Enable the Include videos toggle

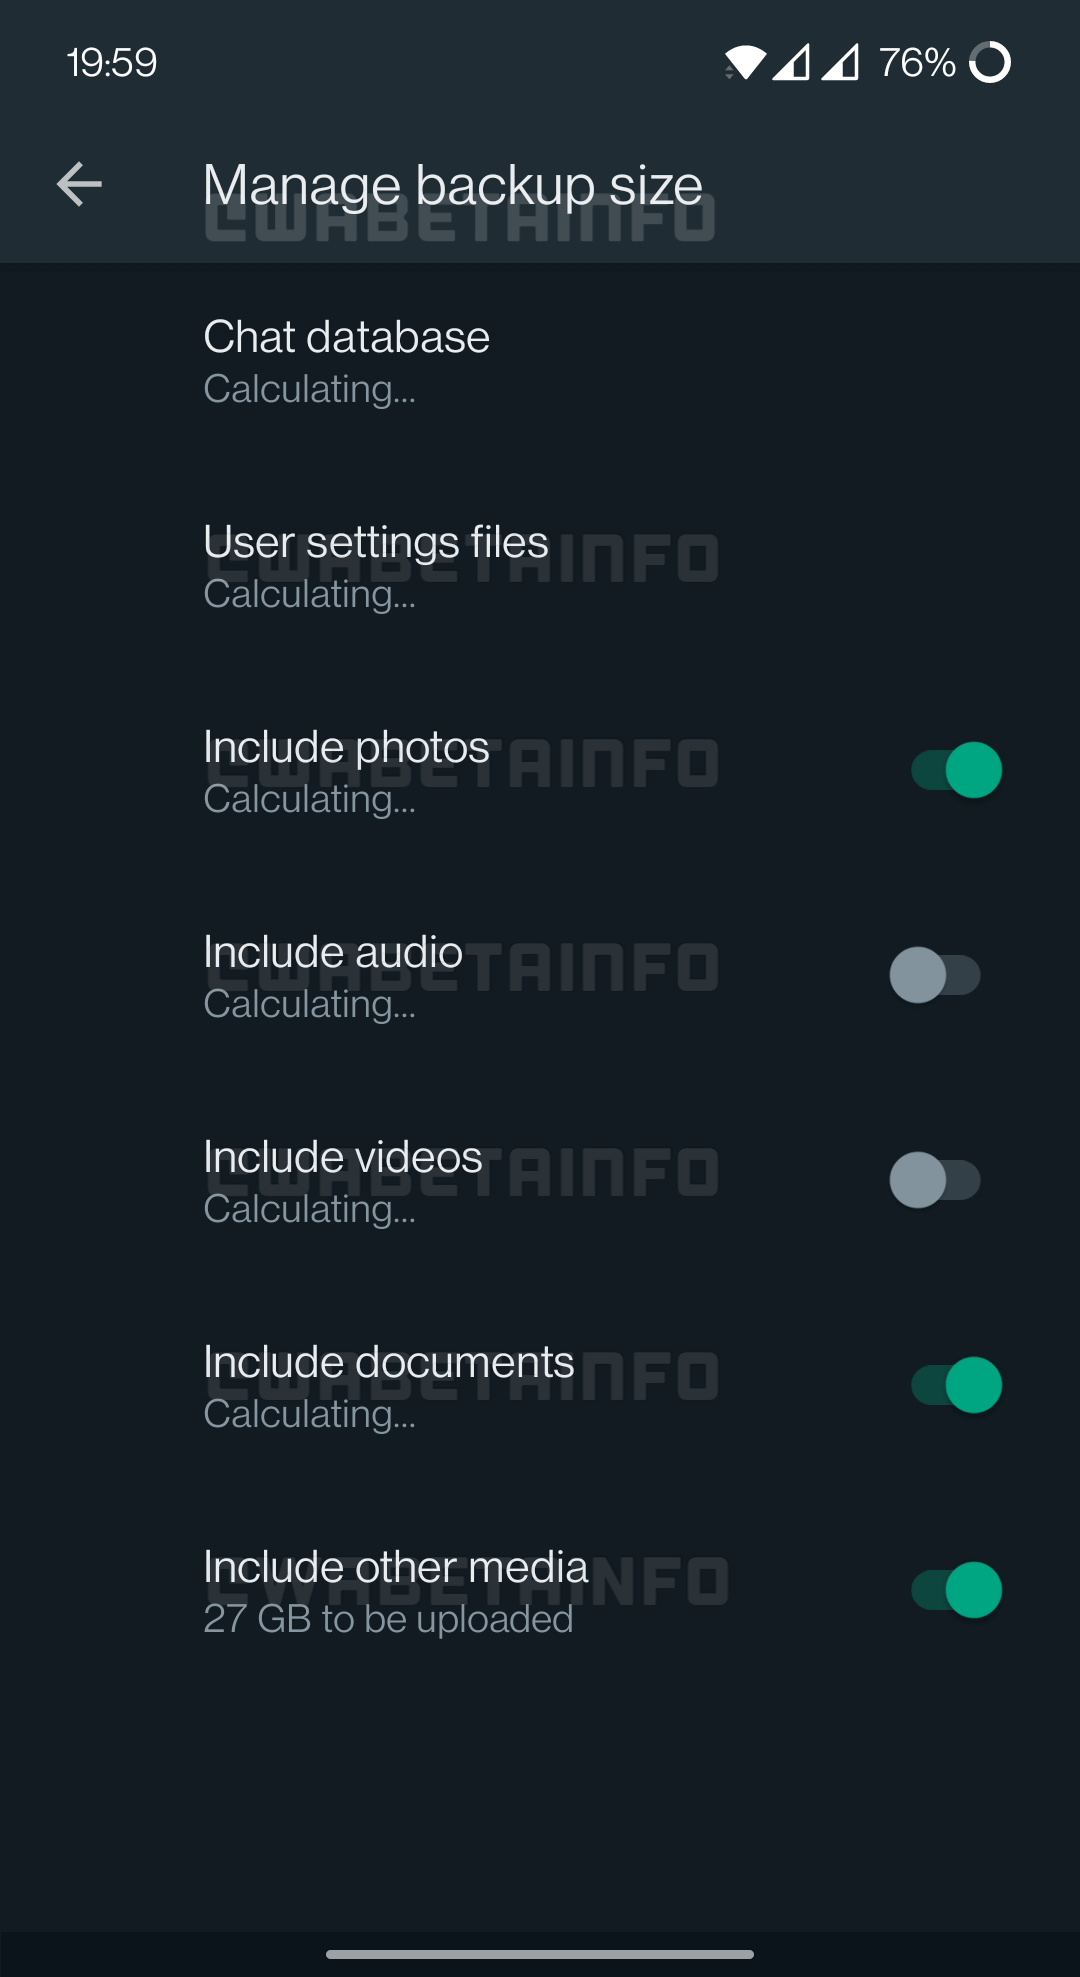tap(935, 1180)
